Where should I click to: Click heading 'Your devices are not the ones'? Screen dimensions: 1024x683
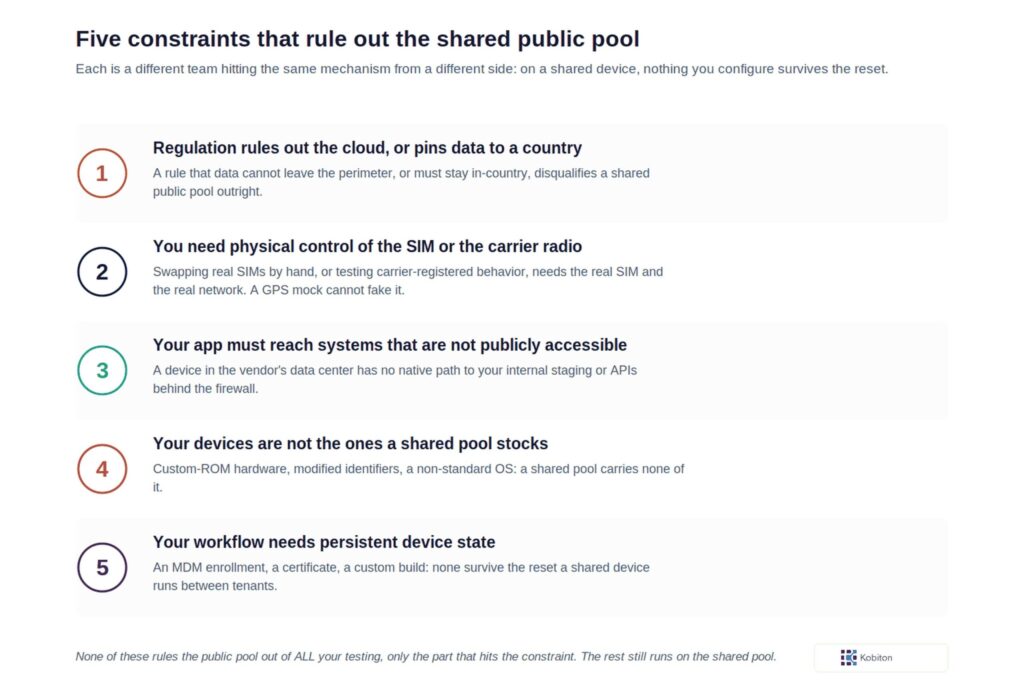[x=350, y=443]
